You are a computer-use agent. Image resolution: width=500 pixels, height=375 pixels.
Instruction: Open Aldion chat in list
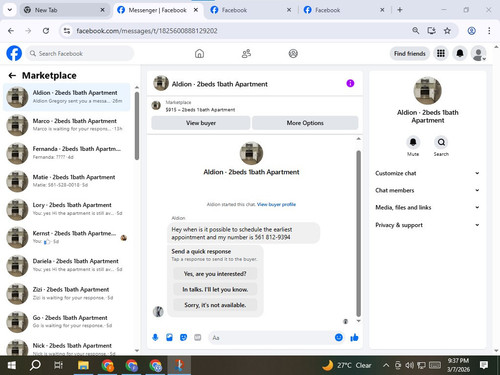[x=67, y=97]
